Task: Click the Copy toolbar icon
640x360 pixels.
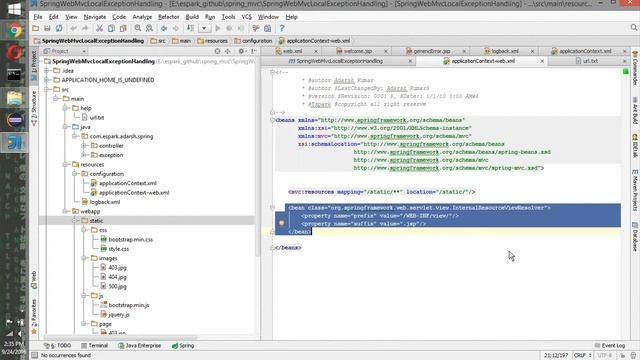Action: coord(111,28)
